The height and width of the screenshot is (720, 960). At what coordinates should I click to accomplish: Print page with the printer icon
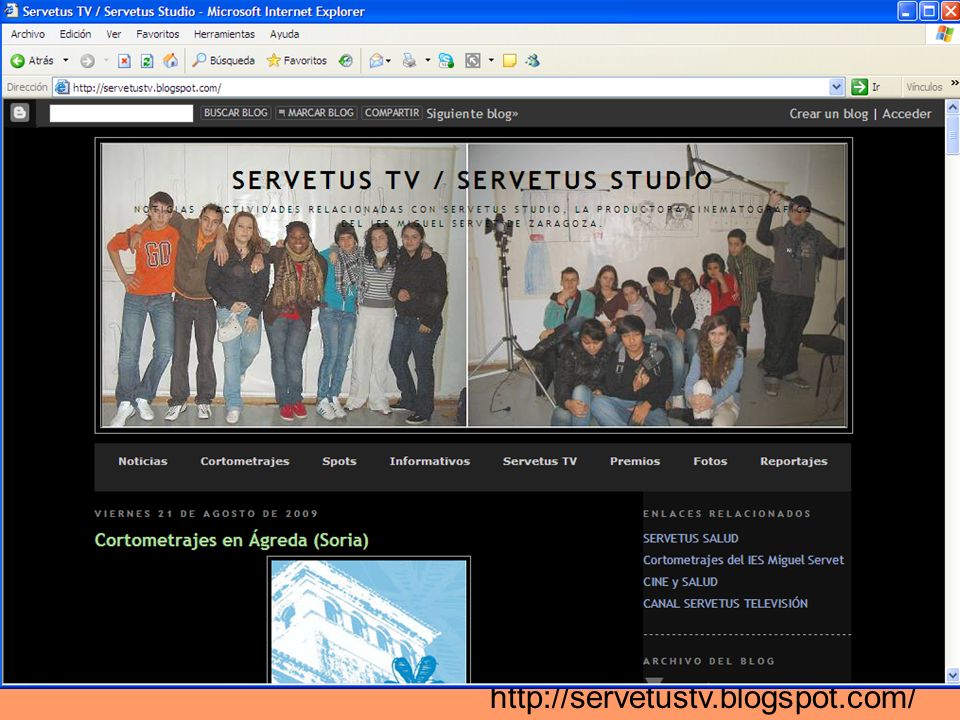[409, 61]
